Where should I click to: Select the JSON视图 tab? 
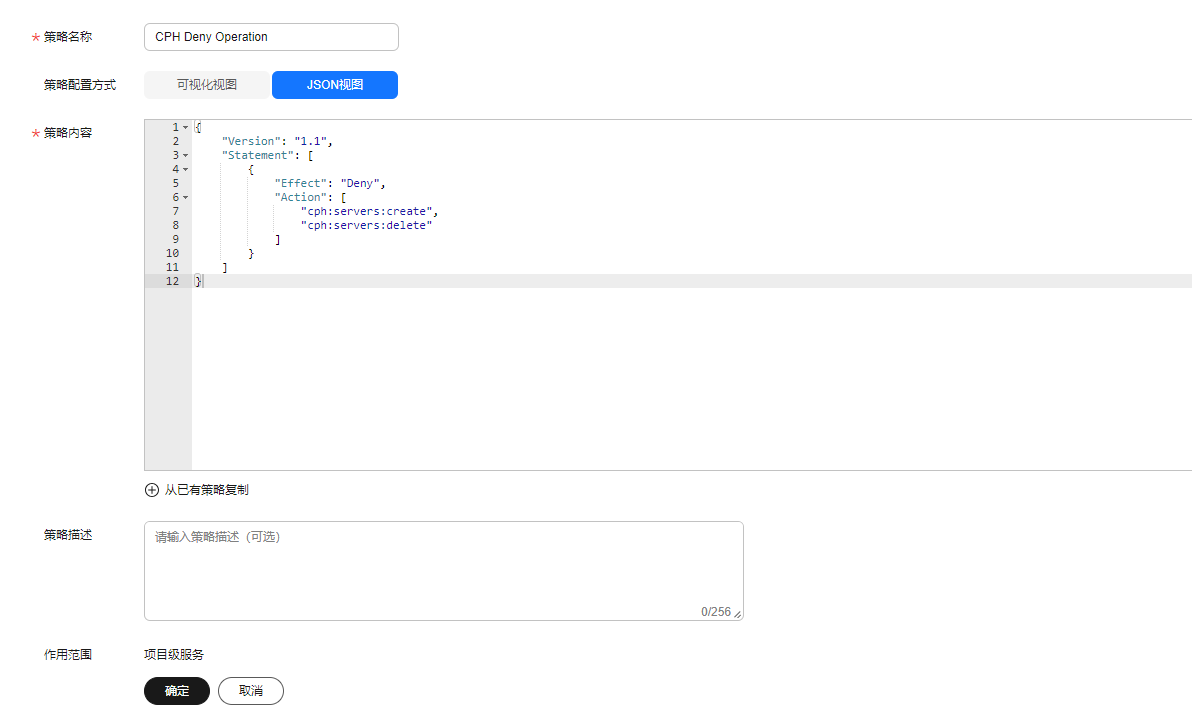334,84
